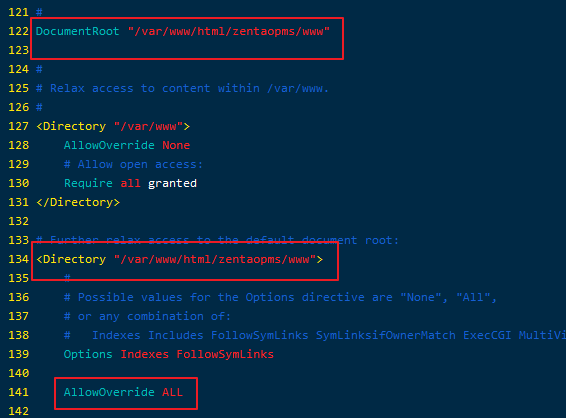Click the "/var/www/html/zentaopms/www" path on line 122

click(x=229, y=31)
